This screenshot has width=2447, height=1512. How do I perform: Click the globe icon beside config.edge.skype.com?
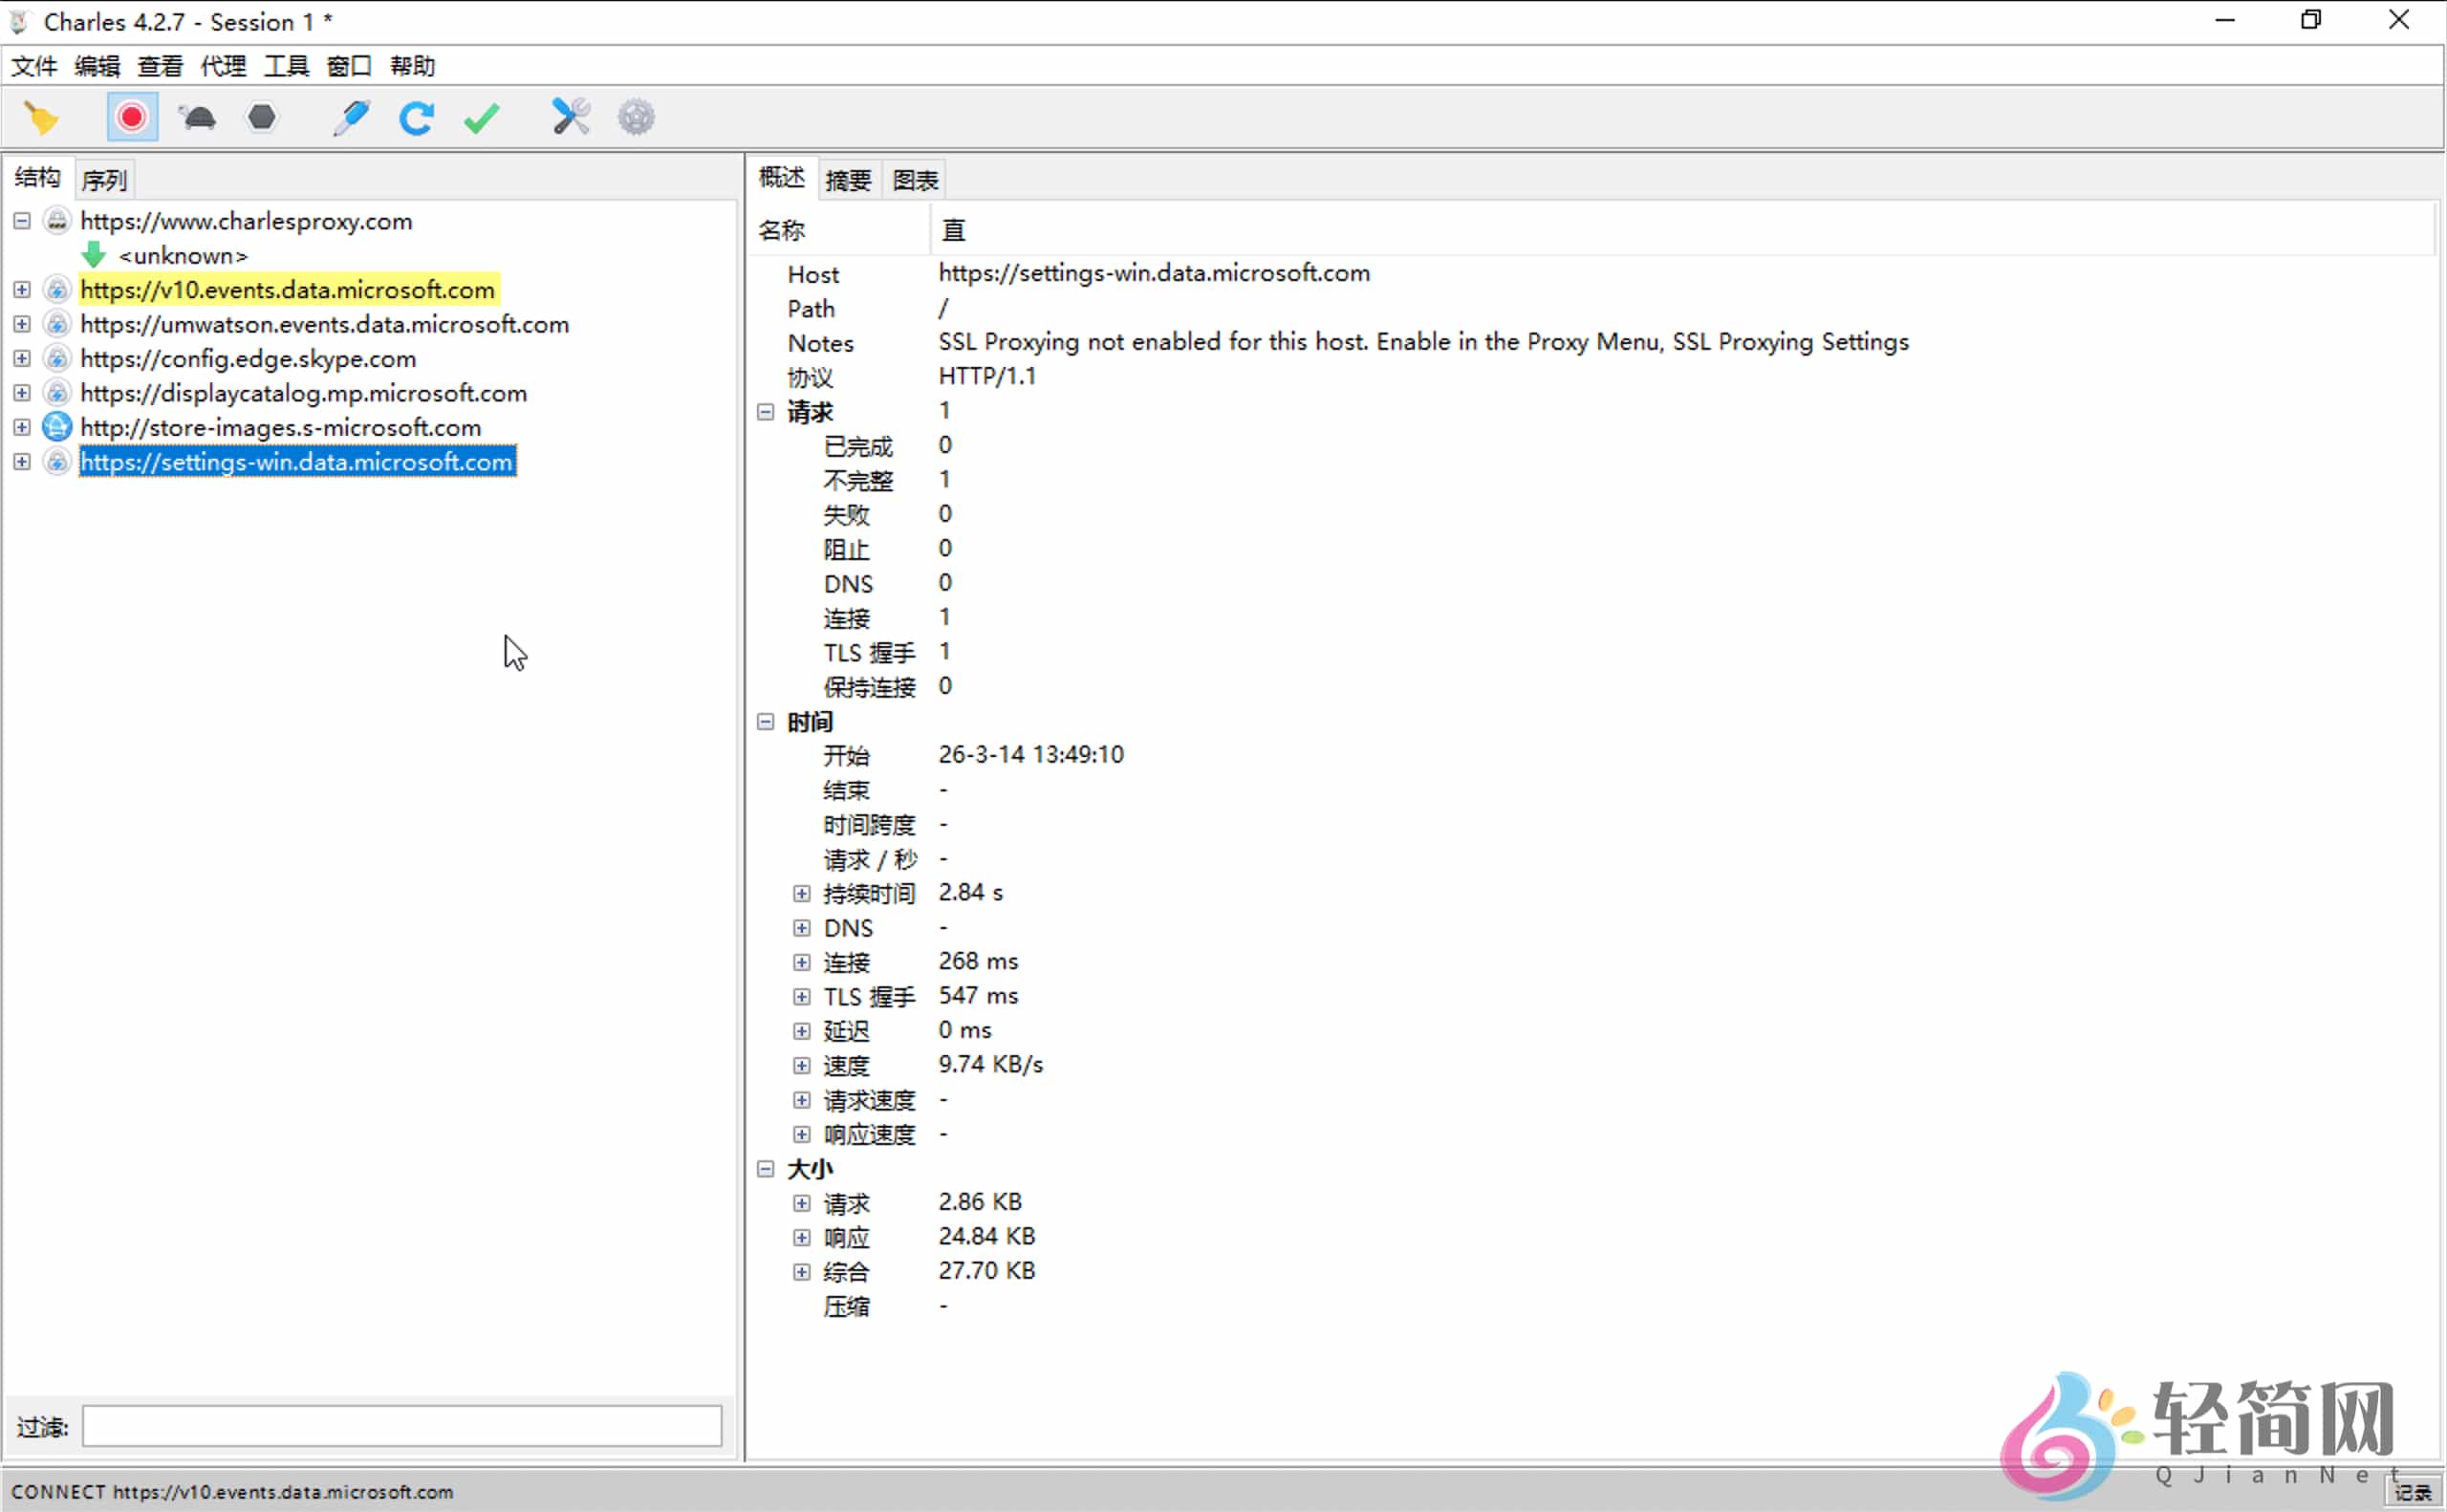[x=57, y=358]
